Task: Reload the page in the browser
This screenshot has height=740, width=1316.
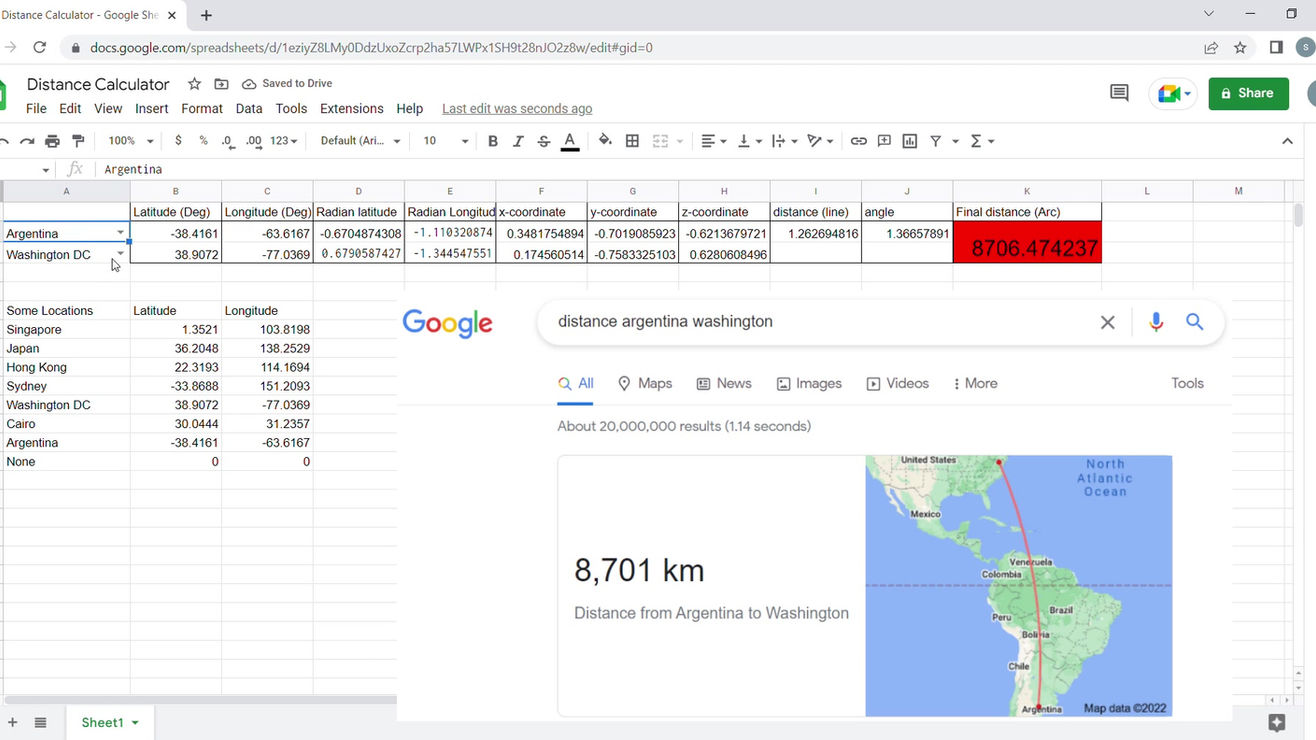Action: (x=40, y=47)
